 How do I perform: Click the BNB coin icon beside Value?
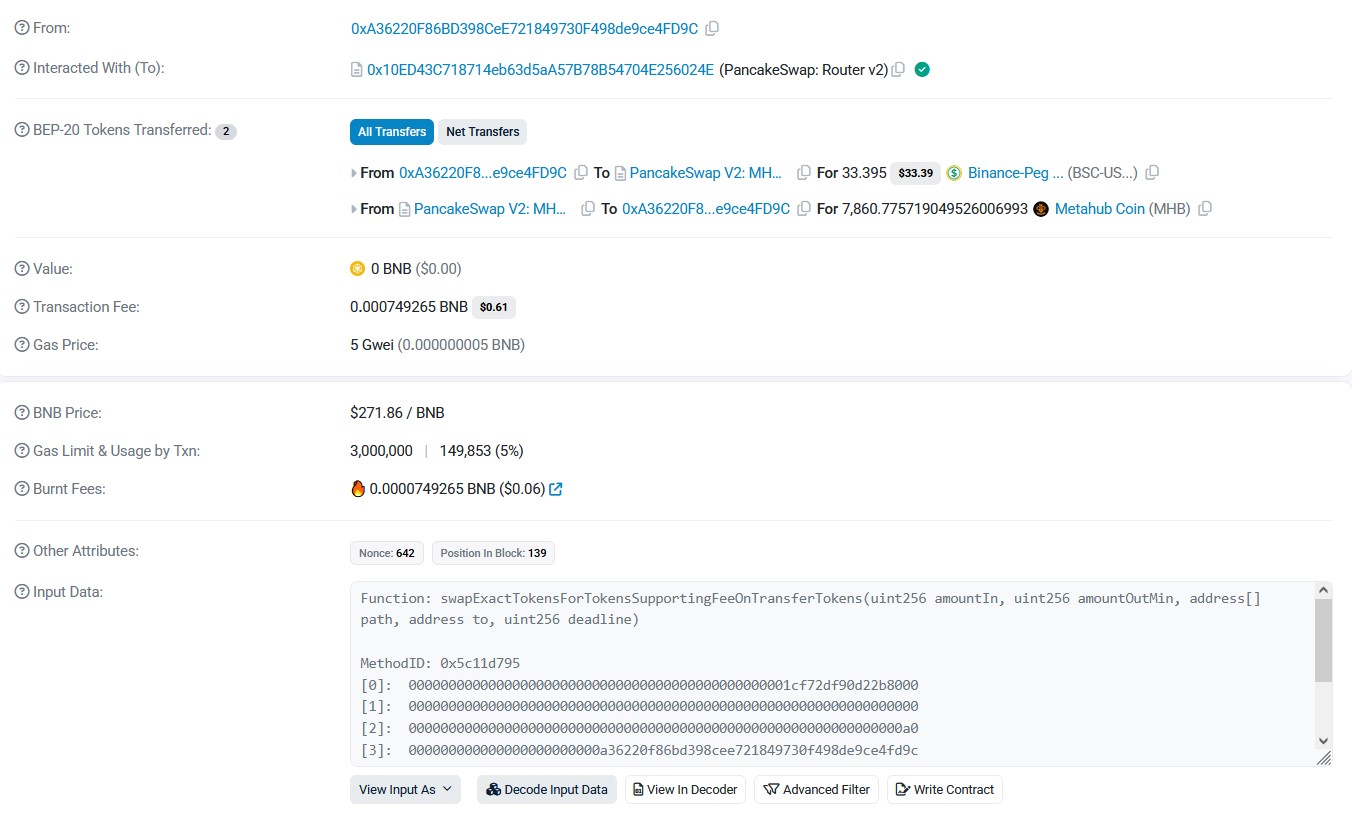tap(358, 269)
